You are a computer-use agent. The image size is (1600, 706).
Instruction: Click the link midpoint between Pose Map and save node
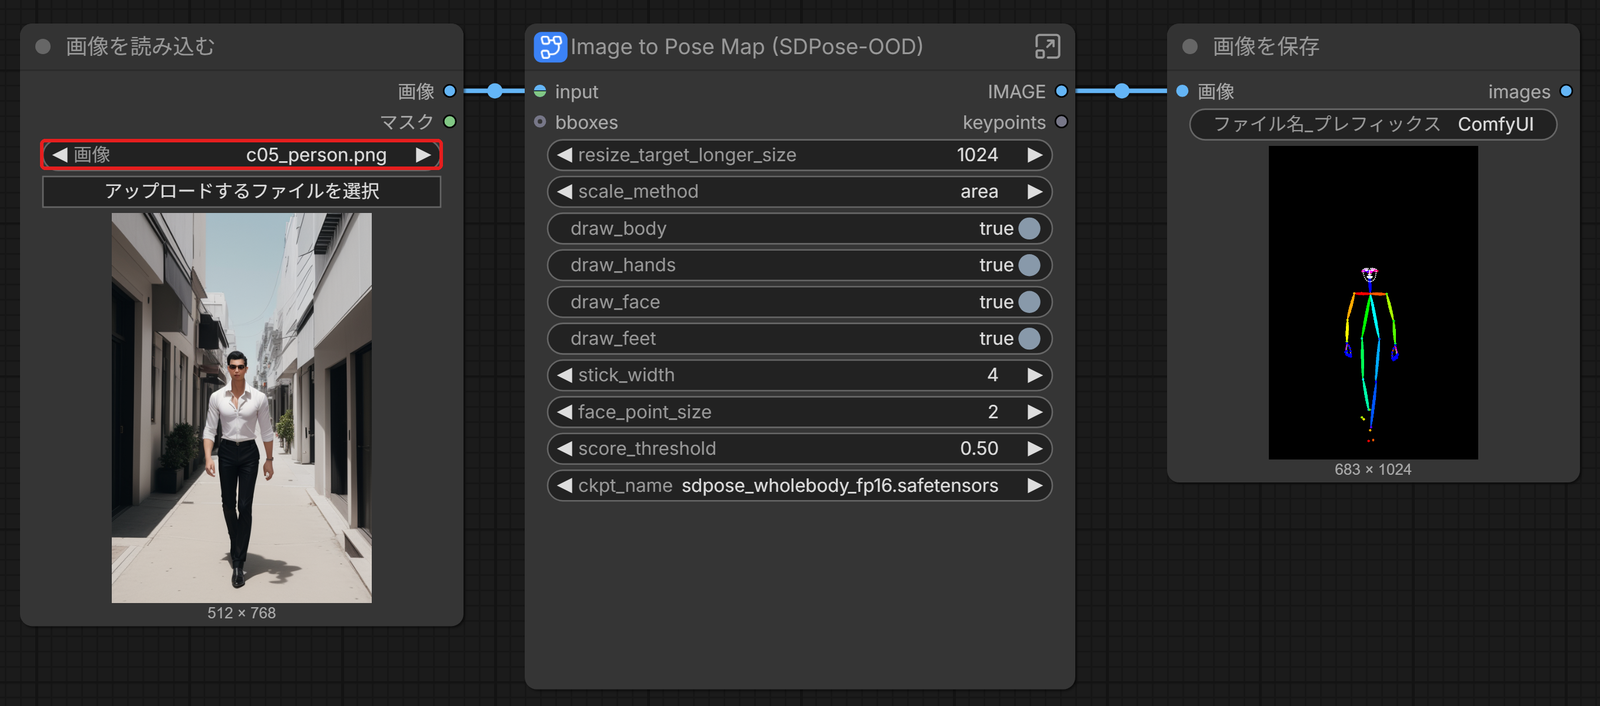(1122, 91)
